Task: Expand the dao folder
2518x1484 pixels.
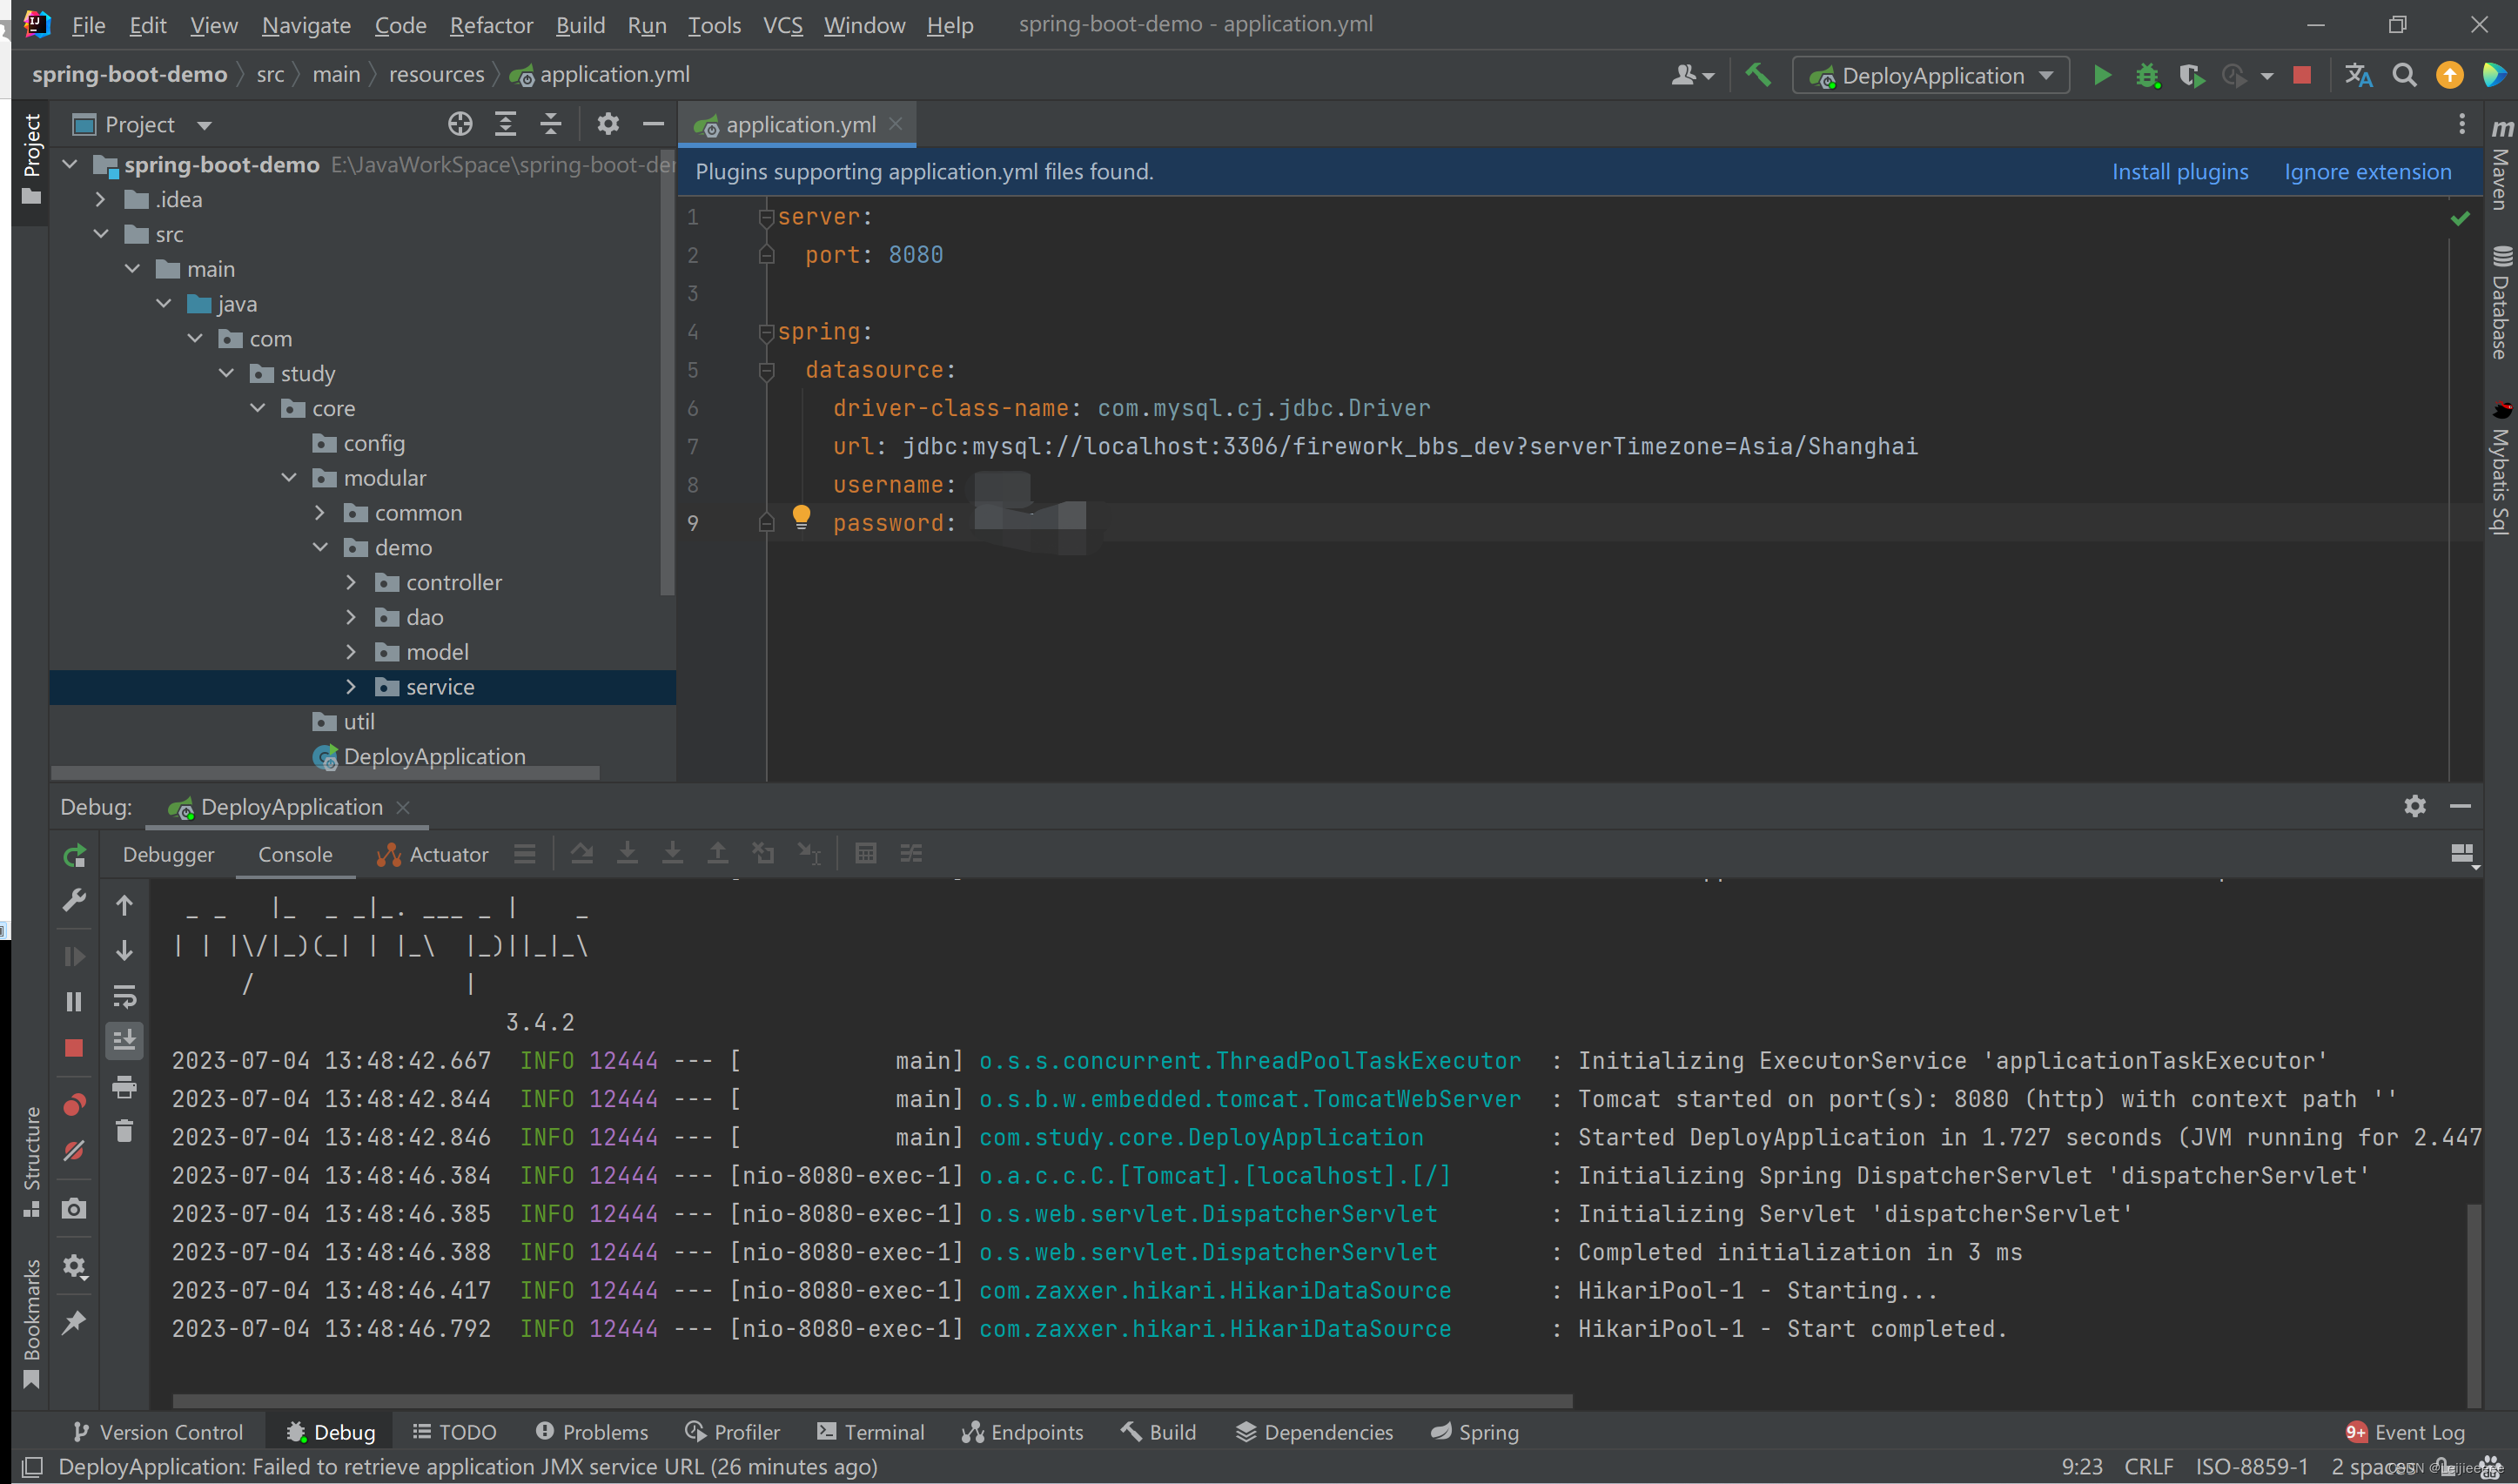Action: 351,617
